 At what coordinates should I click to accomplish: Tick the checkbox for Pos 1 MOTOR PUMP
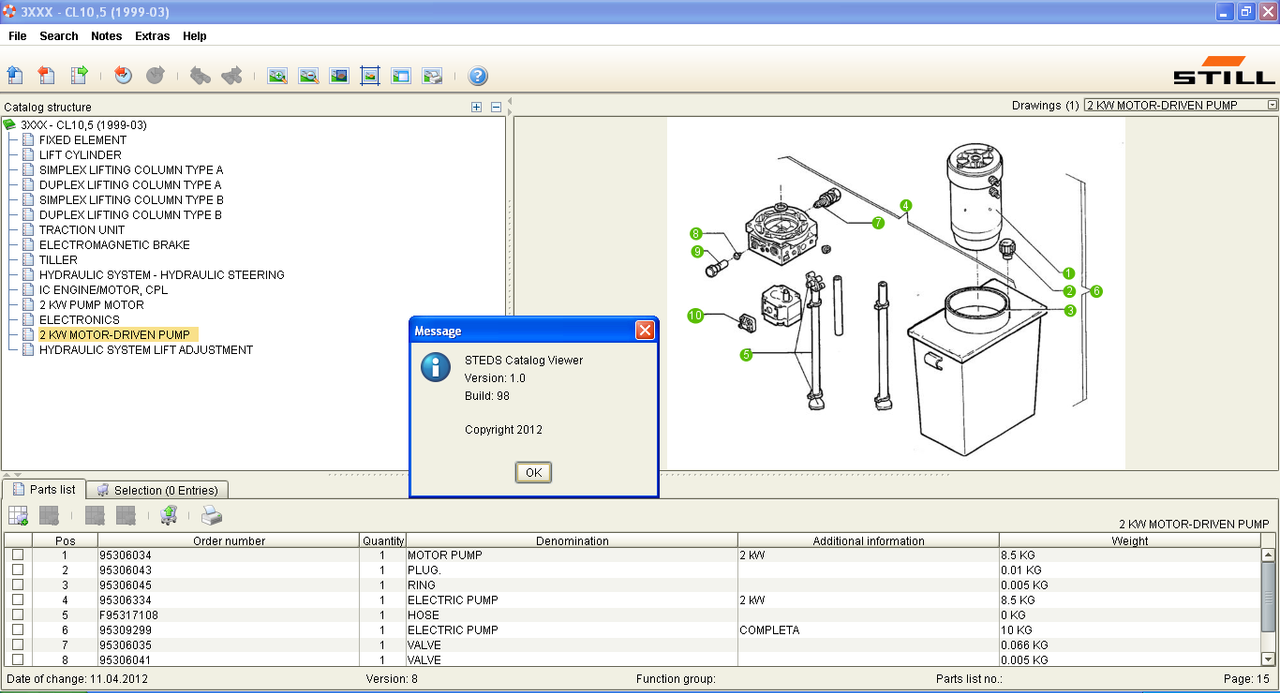coord(17,555)
